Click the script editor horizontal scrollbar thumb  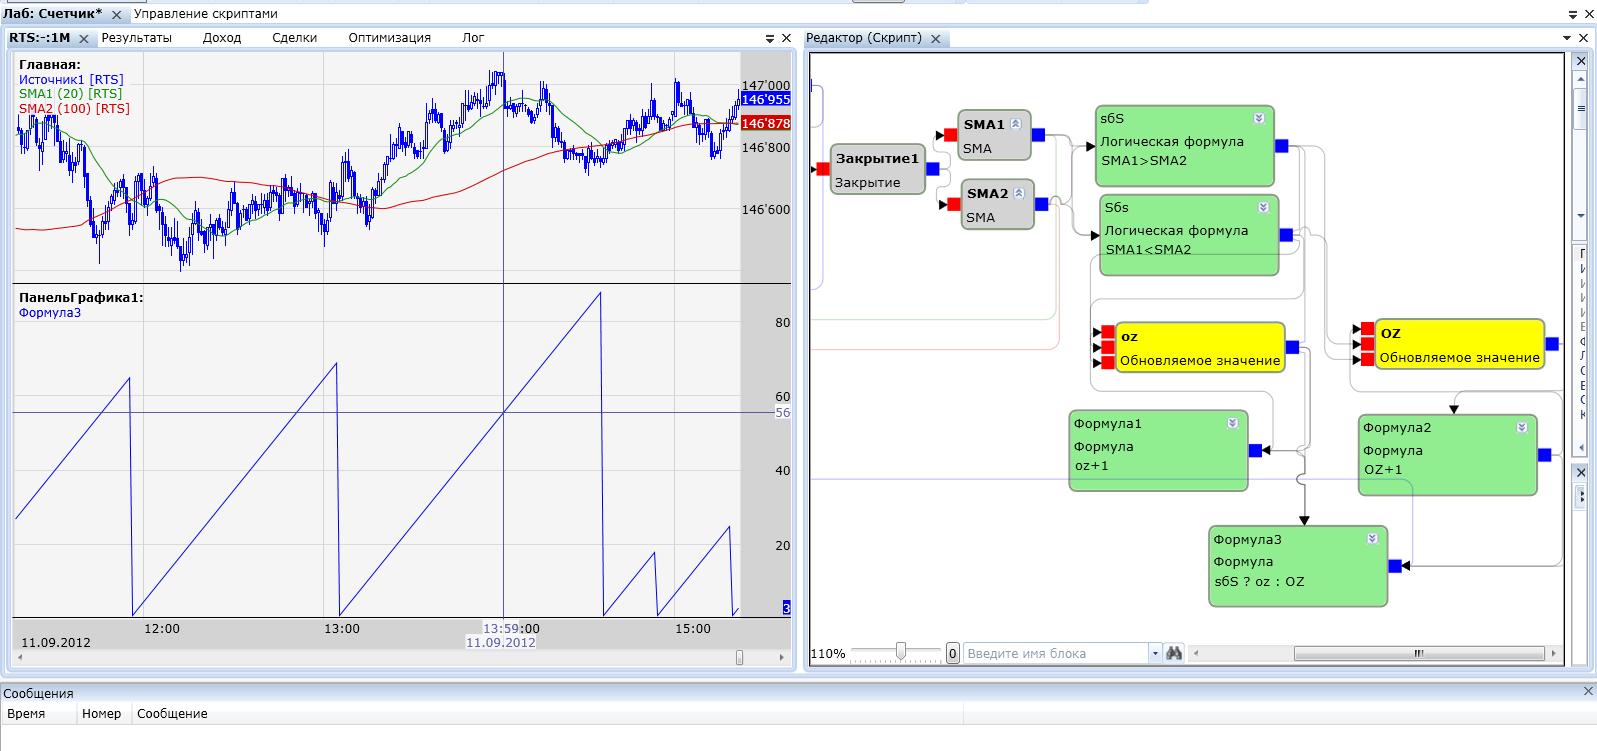tap(1418, 653)
